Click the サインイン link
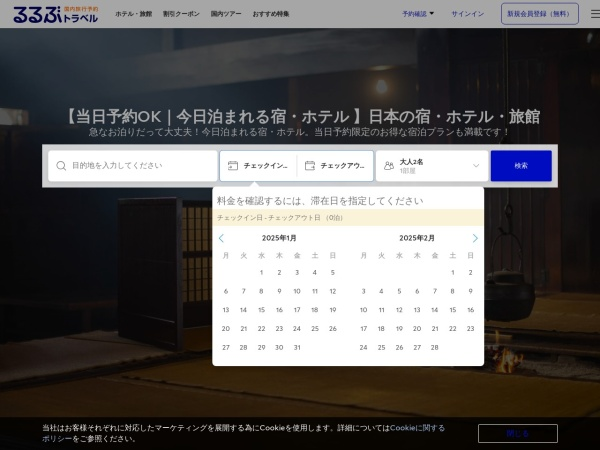This screenshot has height=450, width=600. coord(468,14)
